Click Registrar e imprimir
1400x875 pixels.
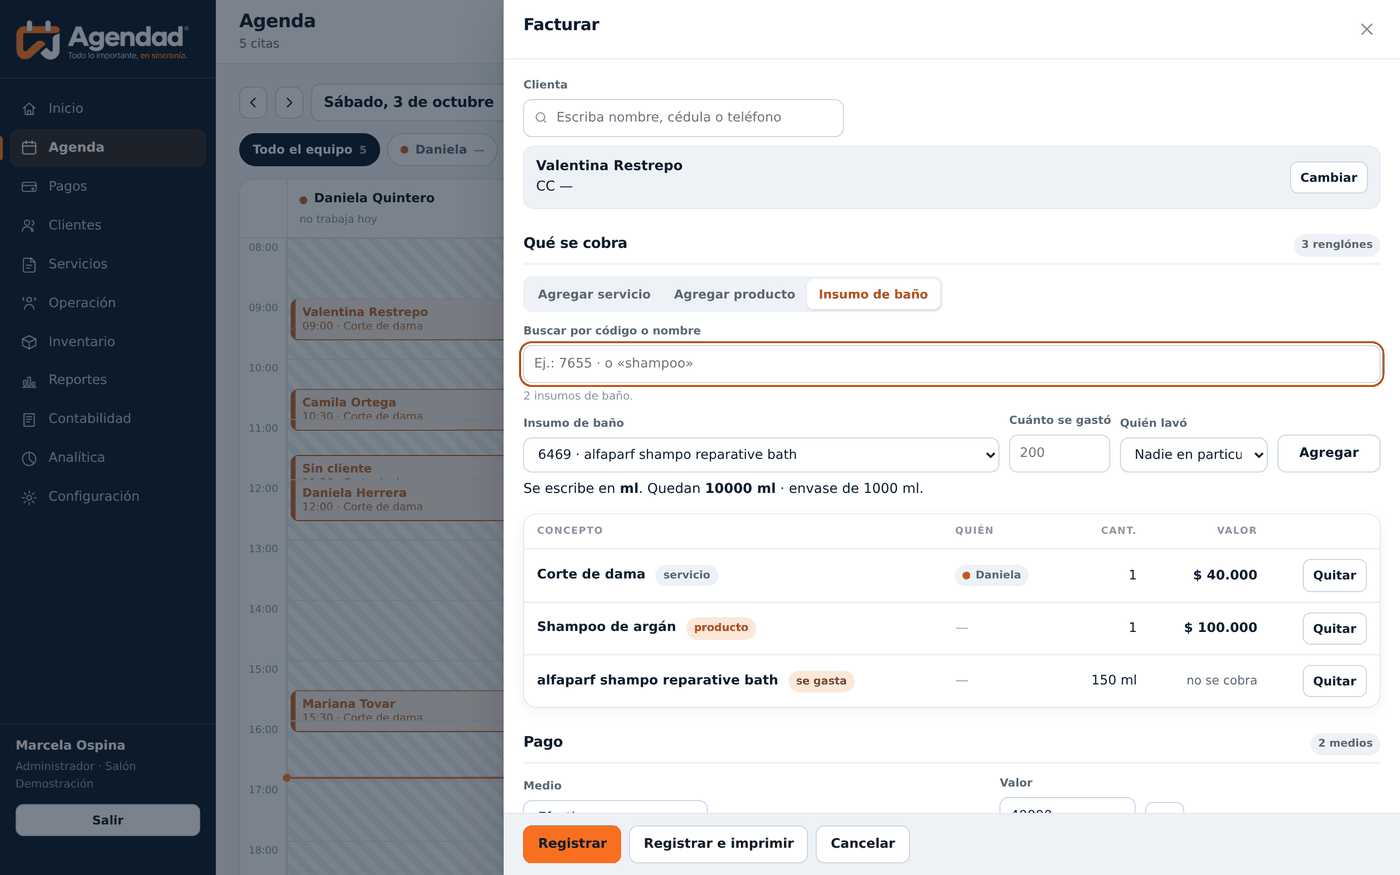pyautogui.click(x=719, y=844)
